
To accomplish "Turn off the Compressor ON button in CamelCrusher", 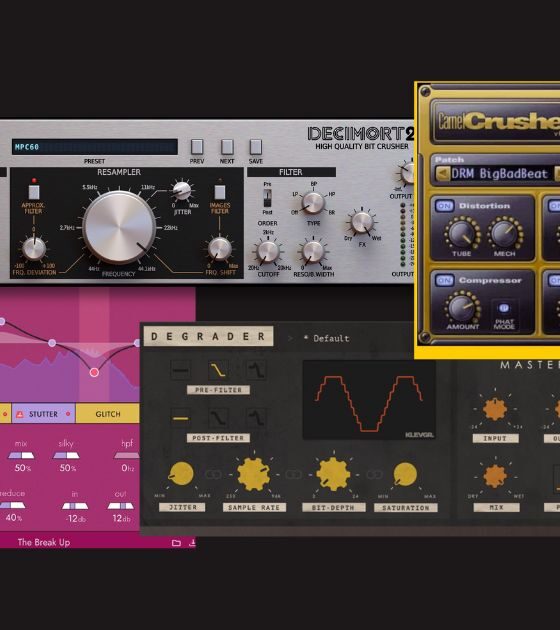I will click(444, 280).
